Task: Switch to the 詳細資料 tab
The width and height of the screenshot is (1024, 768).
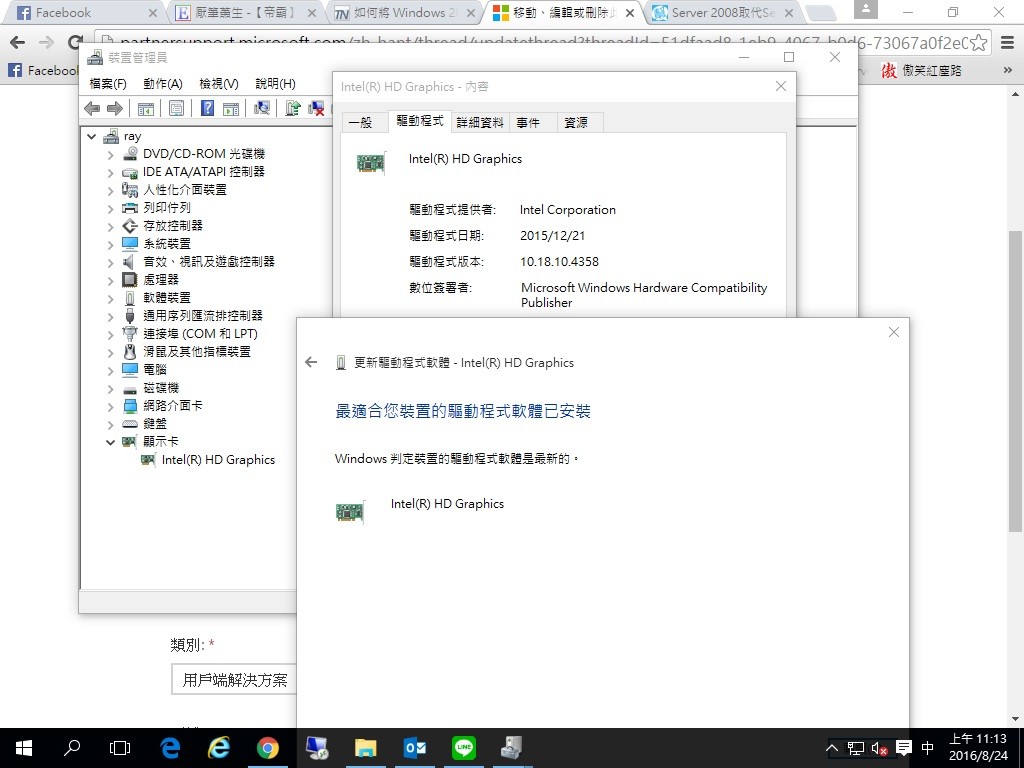Action: (480, 122)
